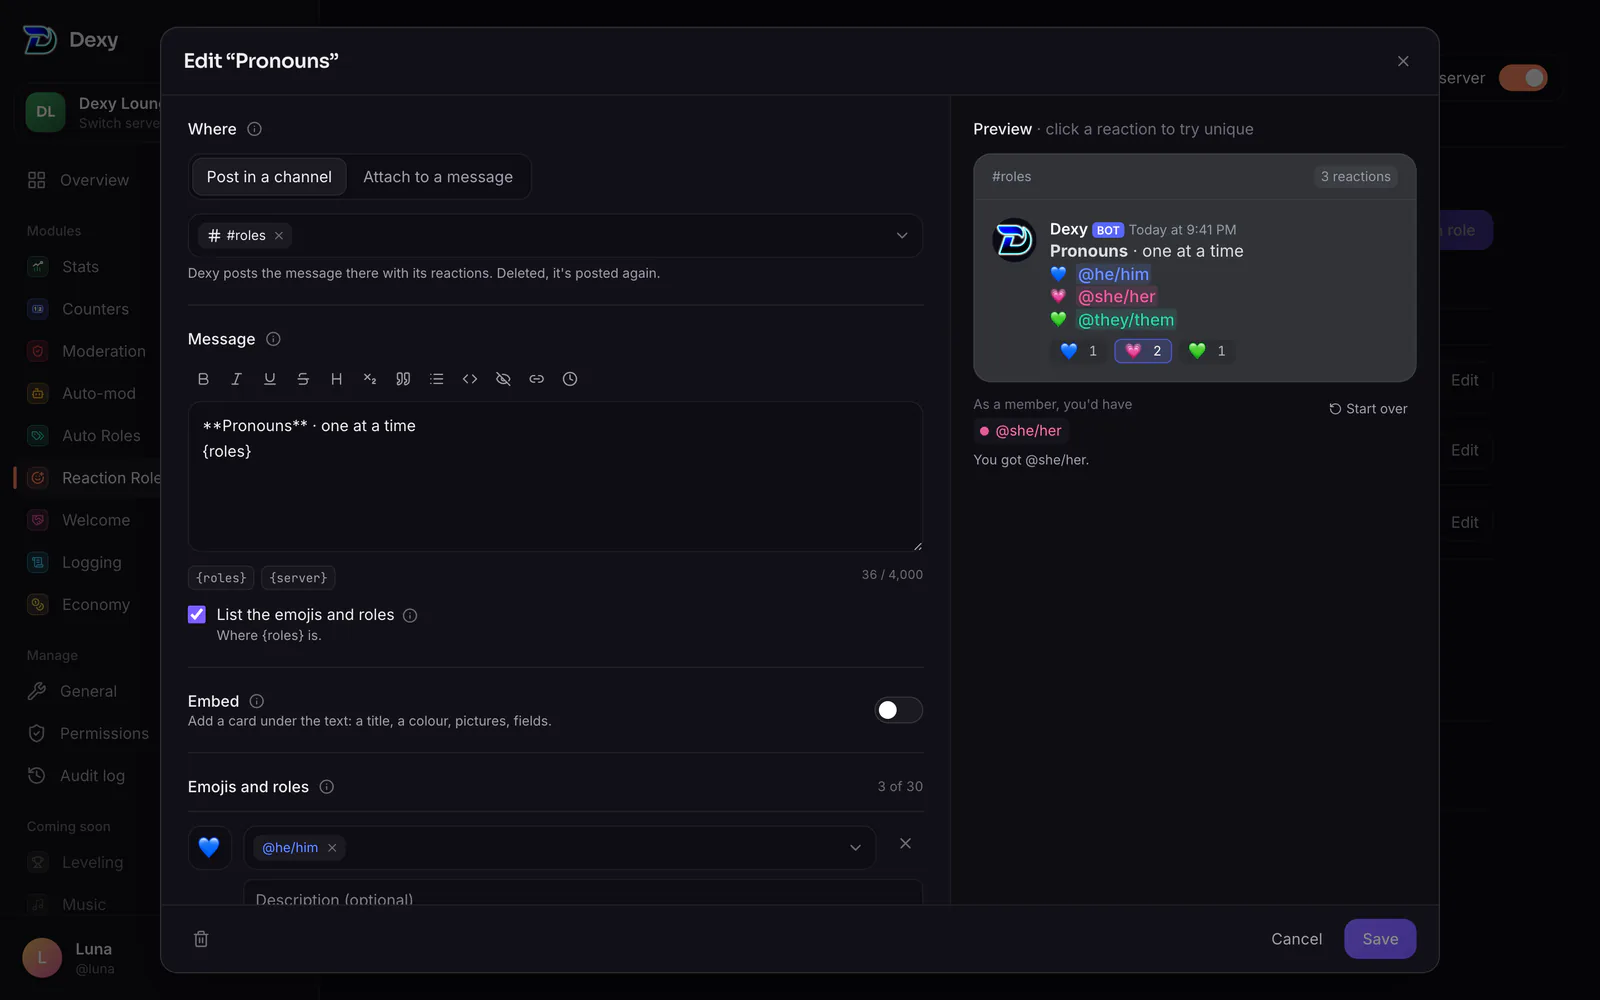Save the Pronouns reaction role
1600x1000 pixels.
point(1380,939)
